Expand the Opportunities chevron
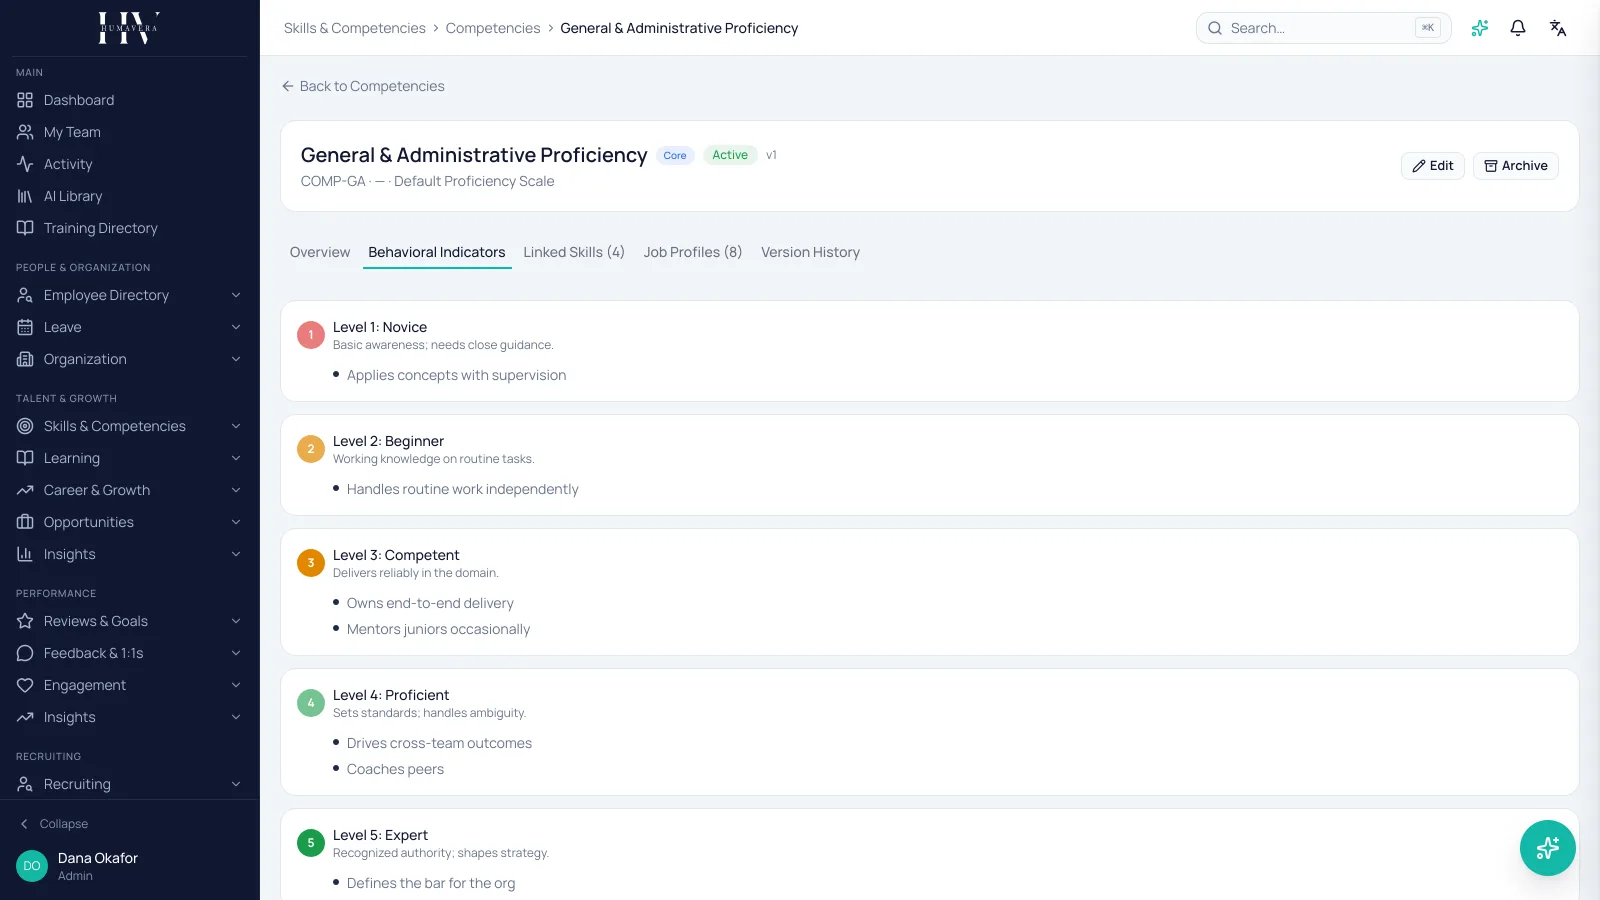 click(236, 522)
